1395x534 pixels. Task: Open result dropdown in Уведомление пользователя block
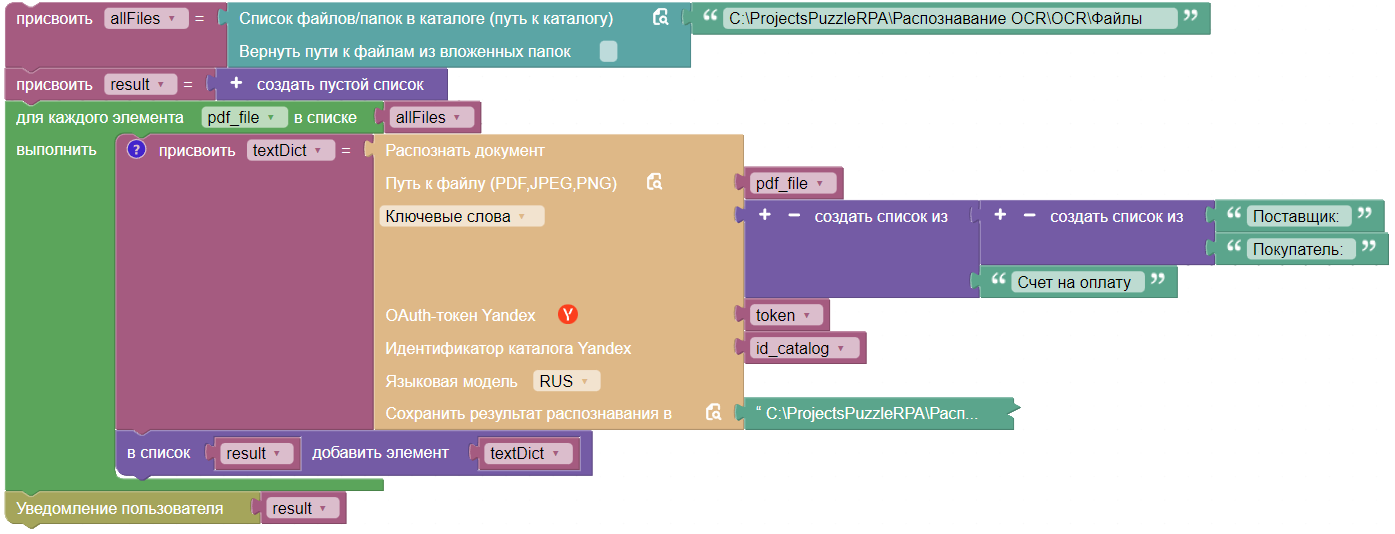pyautogui.click(x=304, y=508)
